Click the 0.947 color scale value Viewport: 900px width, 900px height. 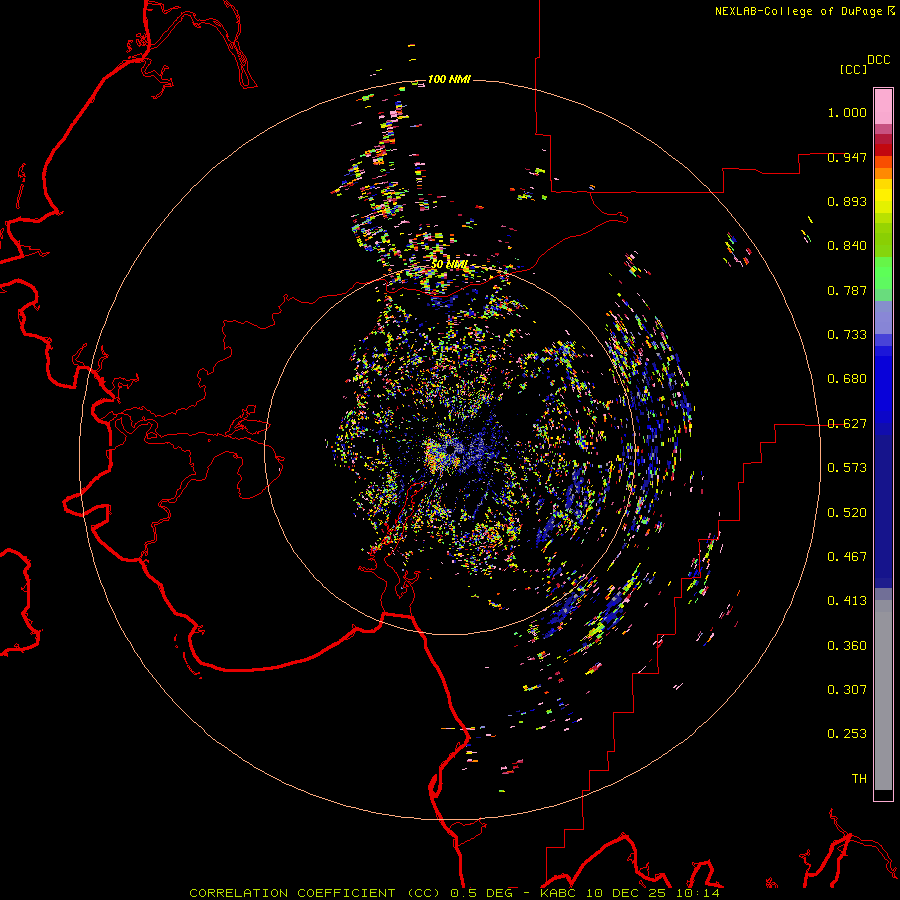(847, 157)
